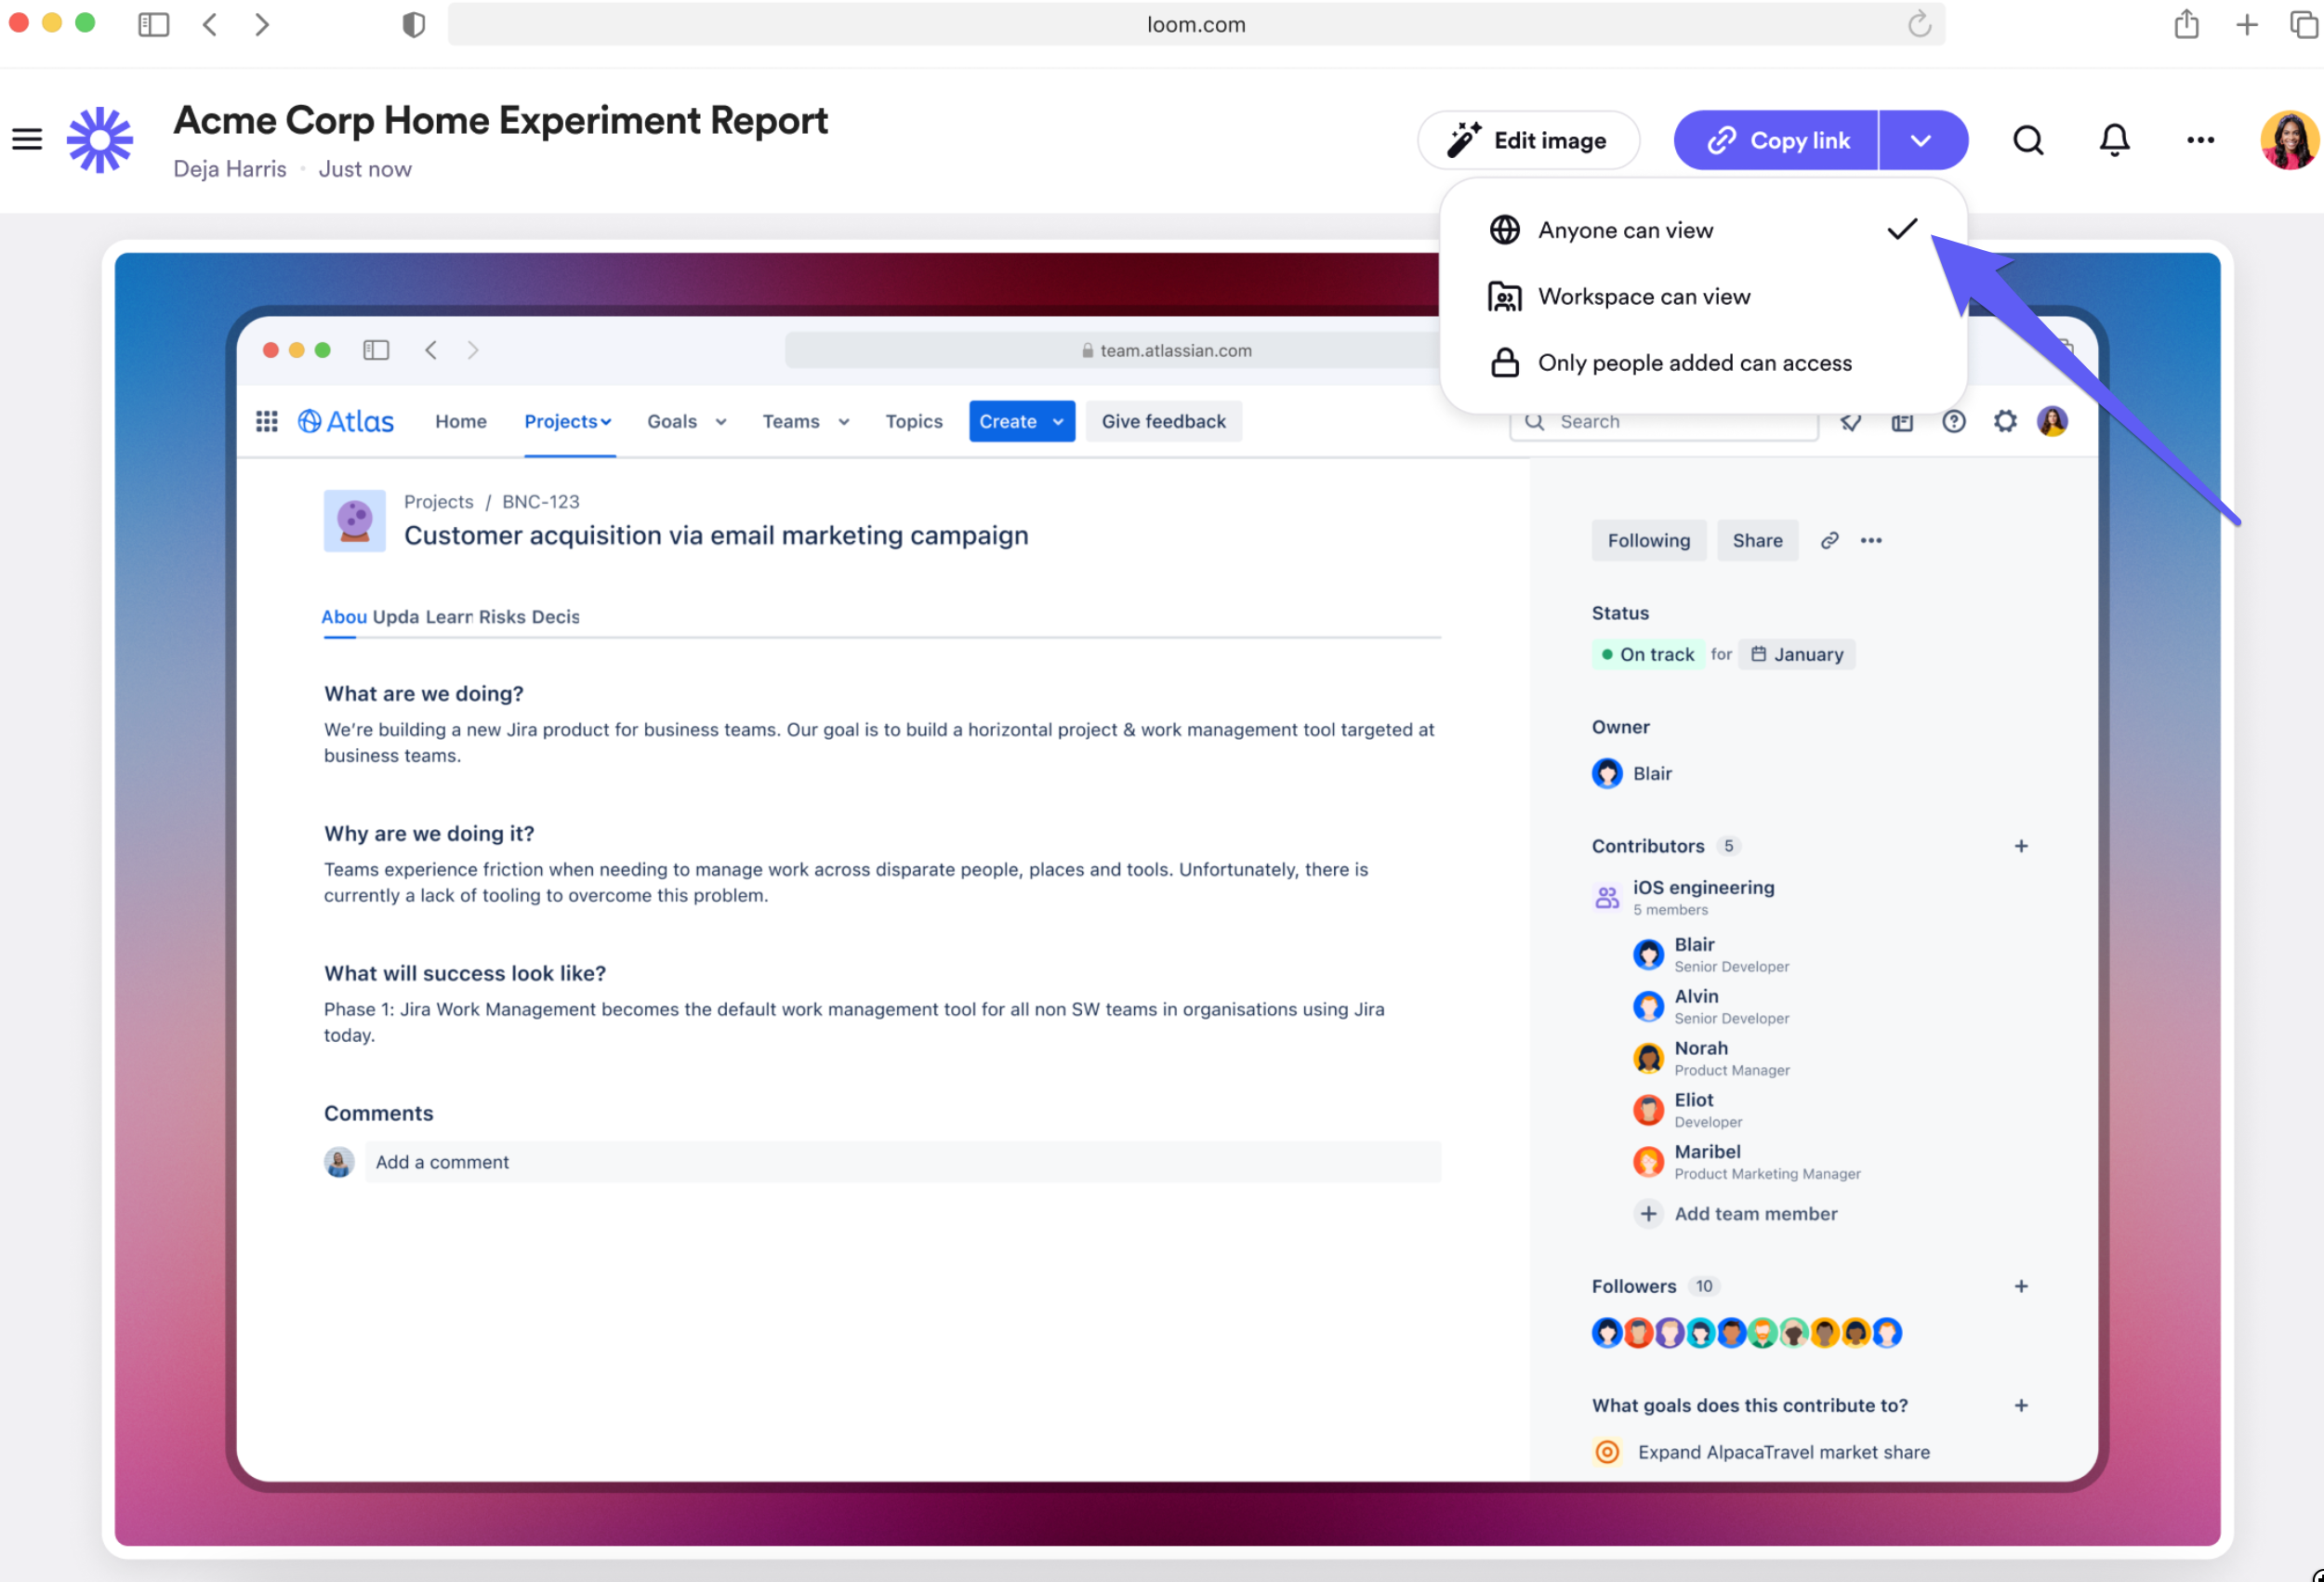Image resolution: width=2324 pixels, height=1582 pixels.
Task: Show Safari tab overview
Action: [x=2304, y=24]
